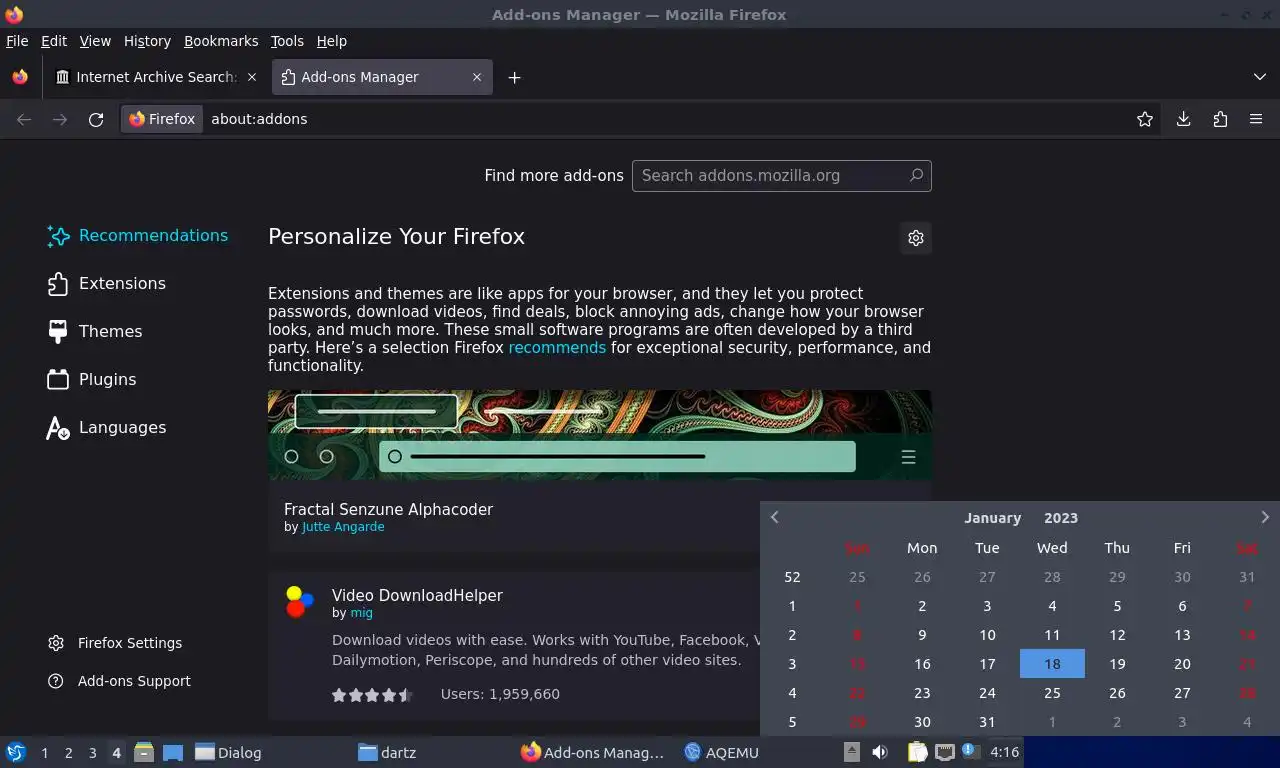Image resolution: width=1280 pixels, height=768 pixels.
Task: Open the Edit menu
Action: (x=54, y=41)
